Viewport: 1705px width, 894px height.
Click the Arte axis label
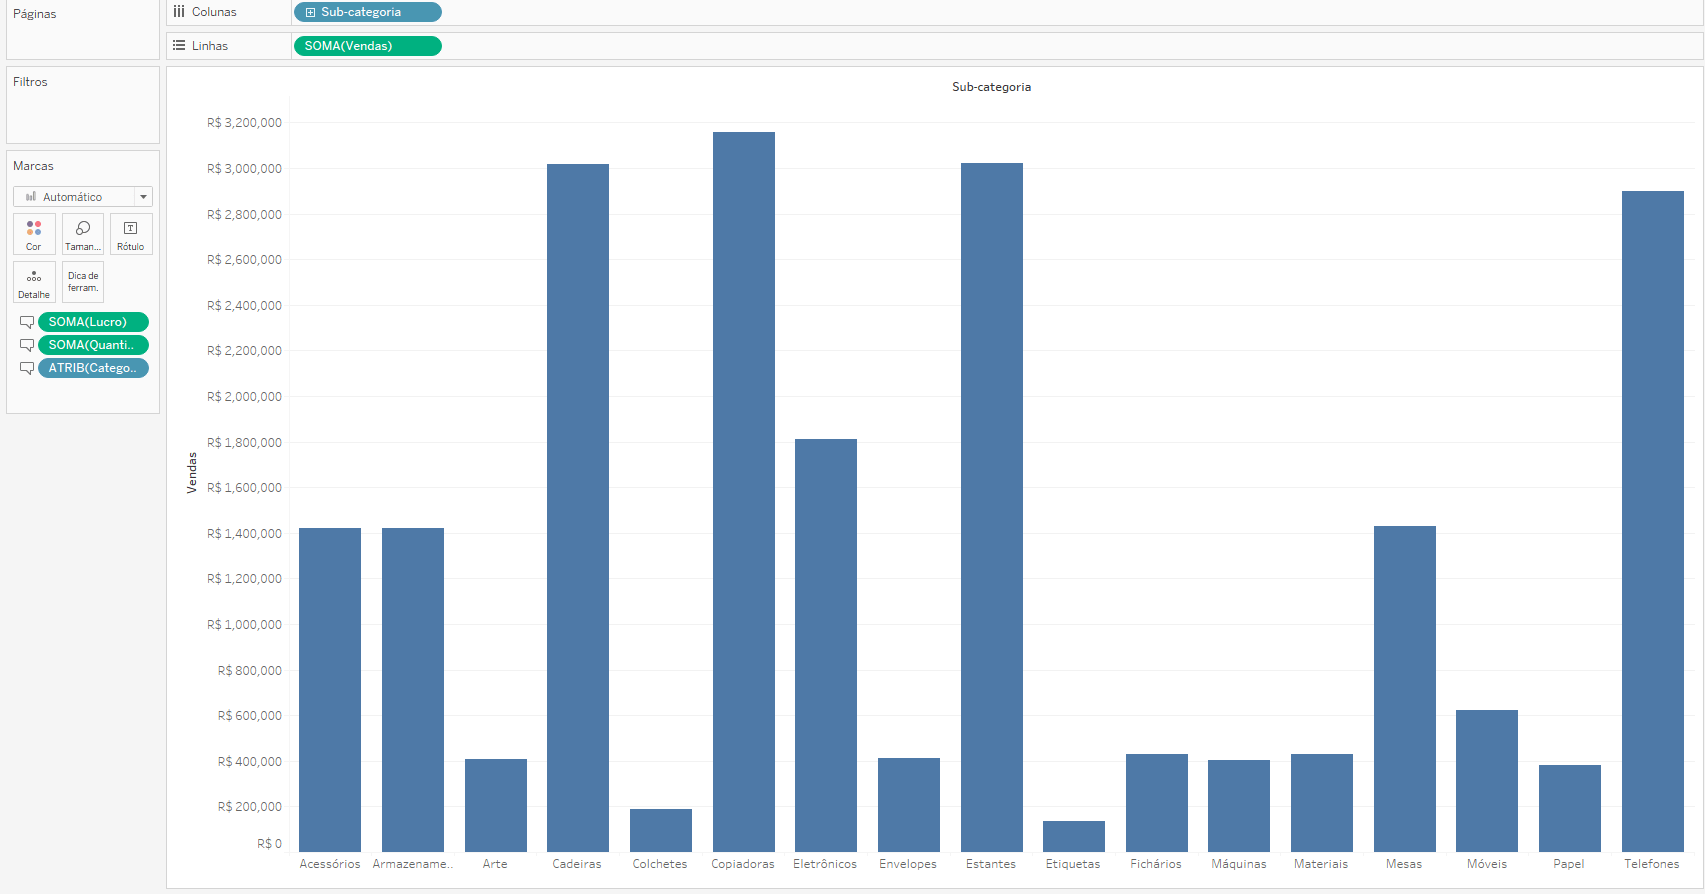point(495,864)
